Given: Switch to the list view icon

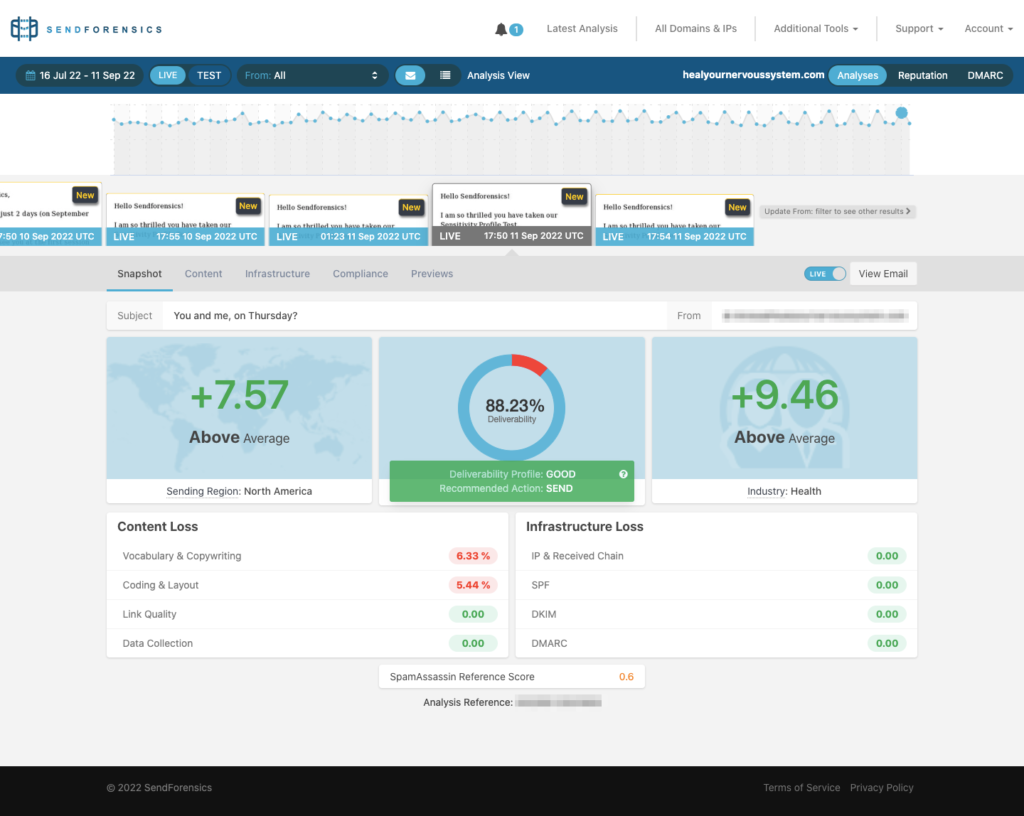Looking at the screenshot, I should [445, 75].
